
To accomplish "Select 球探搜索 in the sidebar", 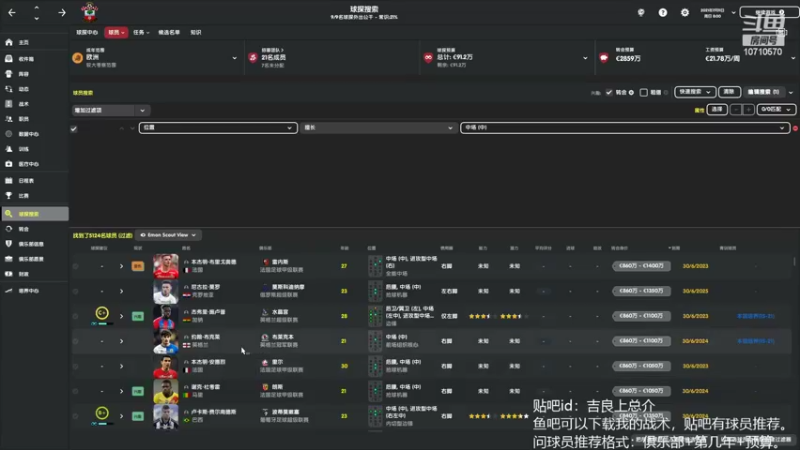I will [35, 214].
